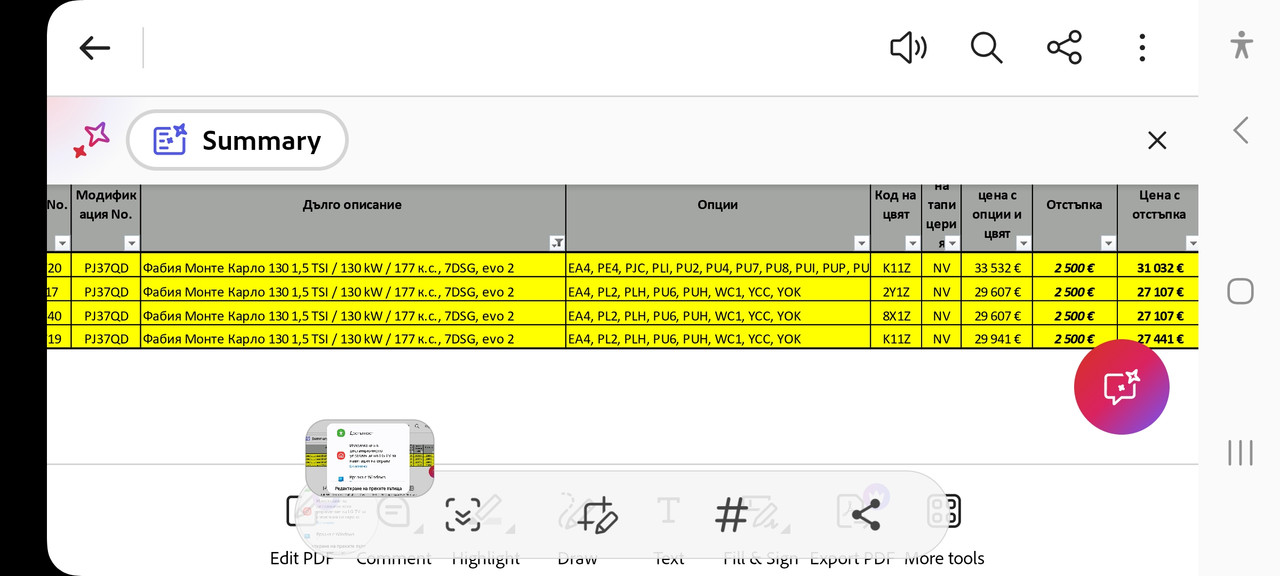Select price cell 29 941 €
The width and height of the screenshot is (1280, 576).
997,339
